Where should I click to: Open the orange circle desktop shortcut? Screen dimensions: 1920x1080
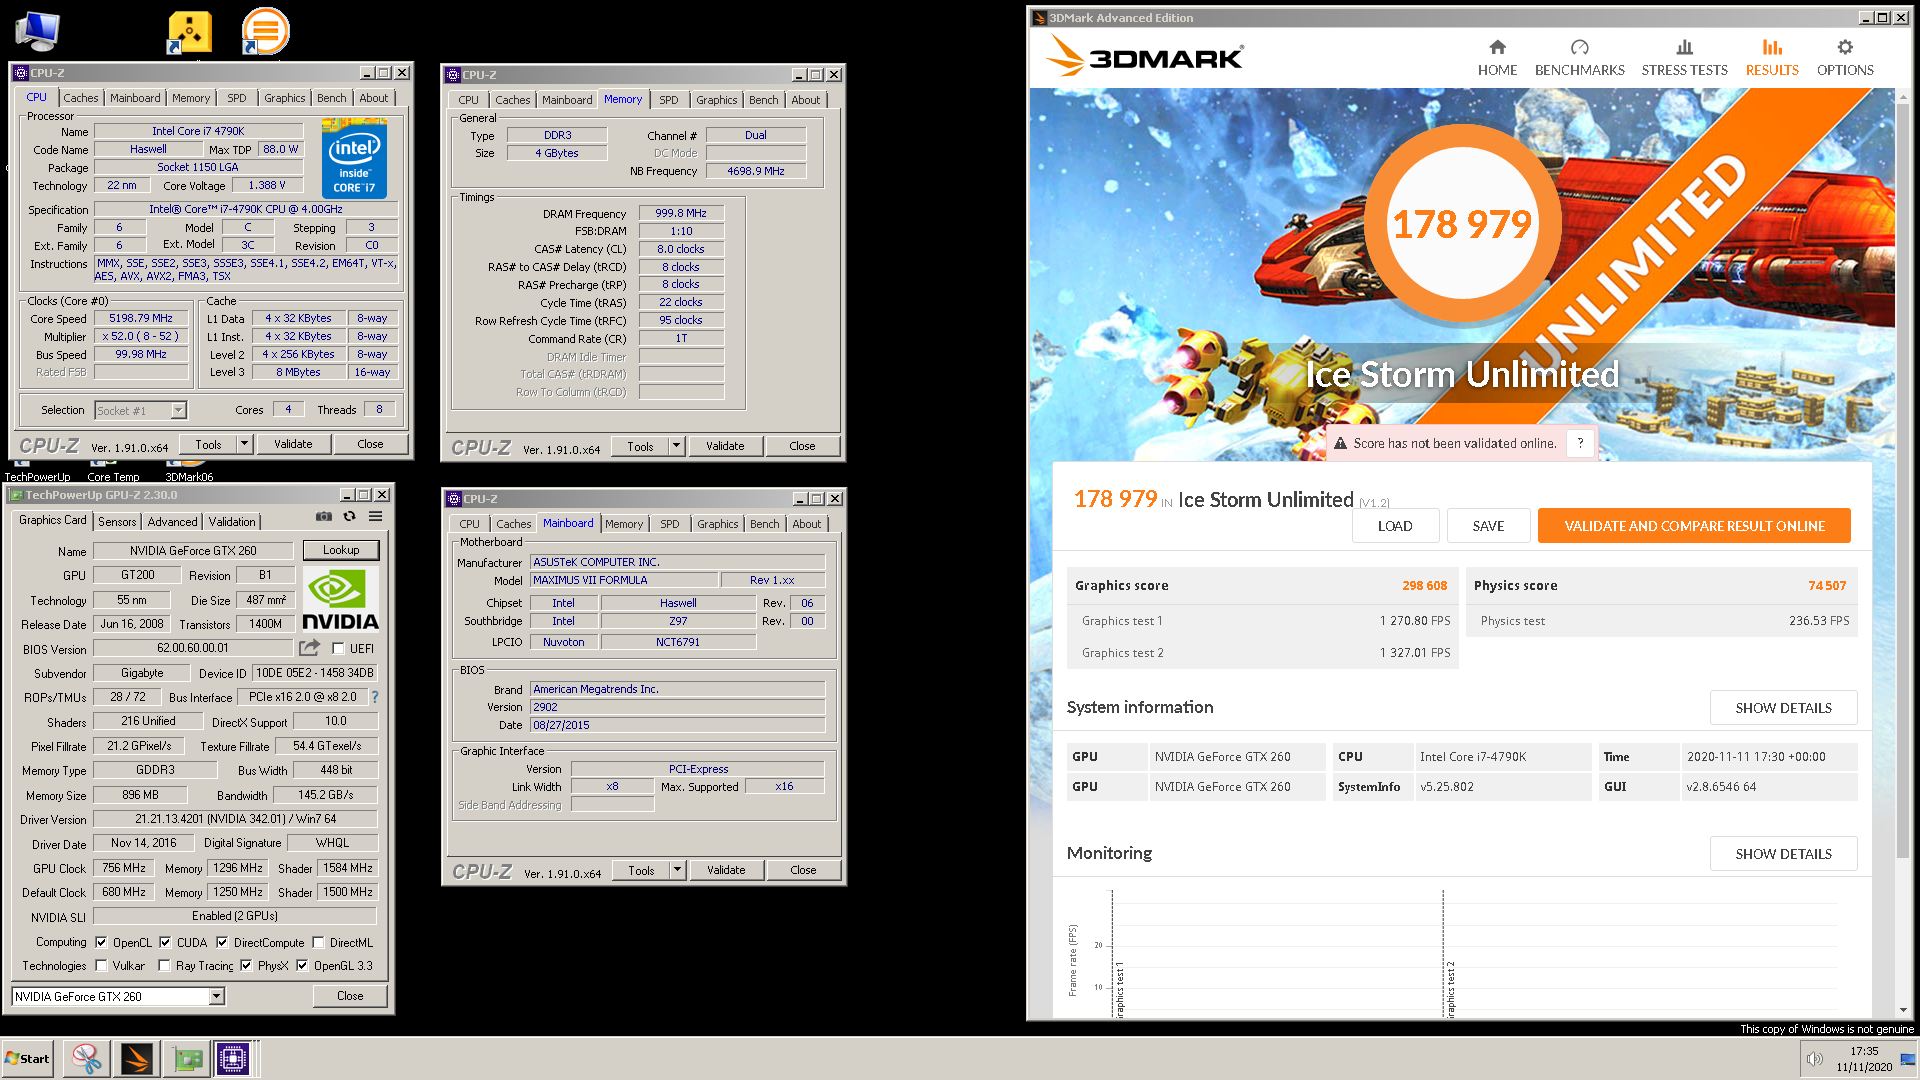coord(265,31)
